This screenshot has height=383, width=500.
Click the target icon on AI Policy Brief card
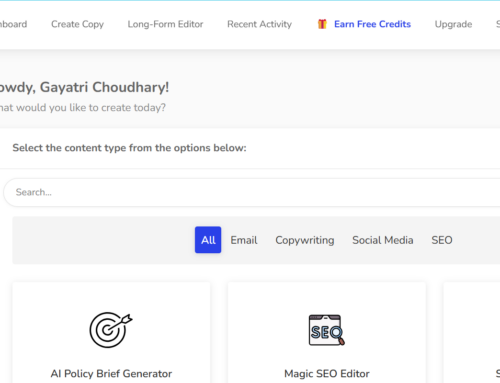[x=111, y=330]
